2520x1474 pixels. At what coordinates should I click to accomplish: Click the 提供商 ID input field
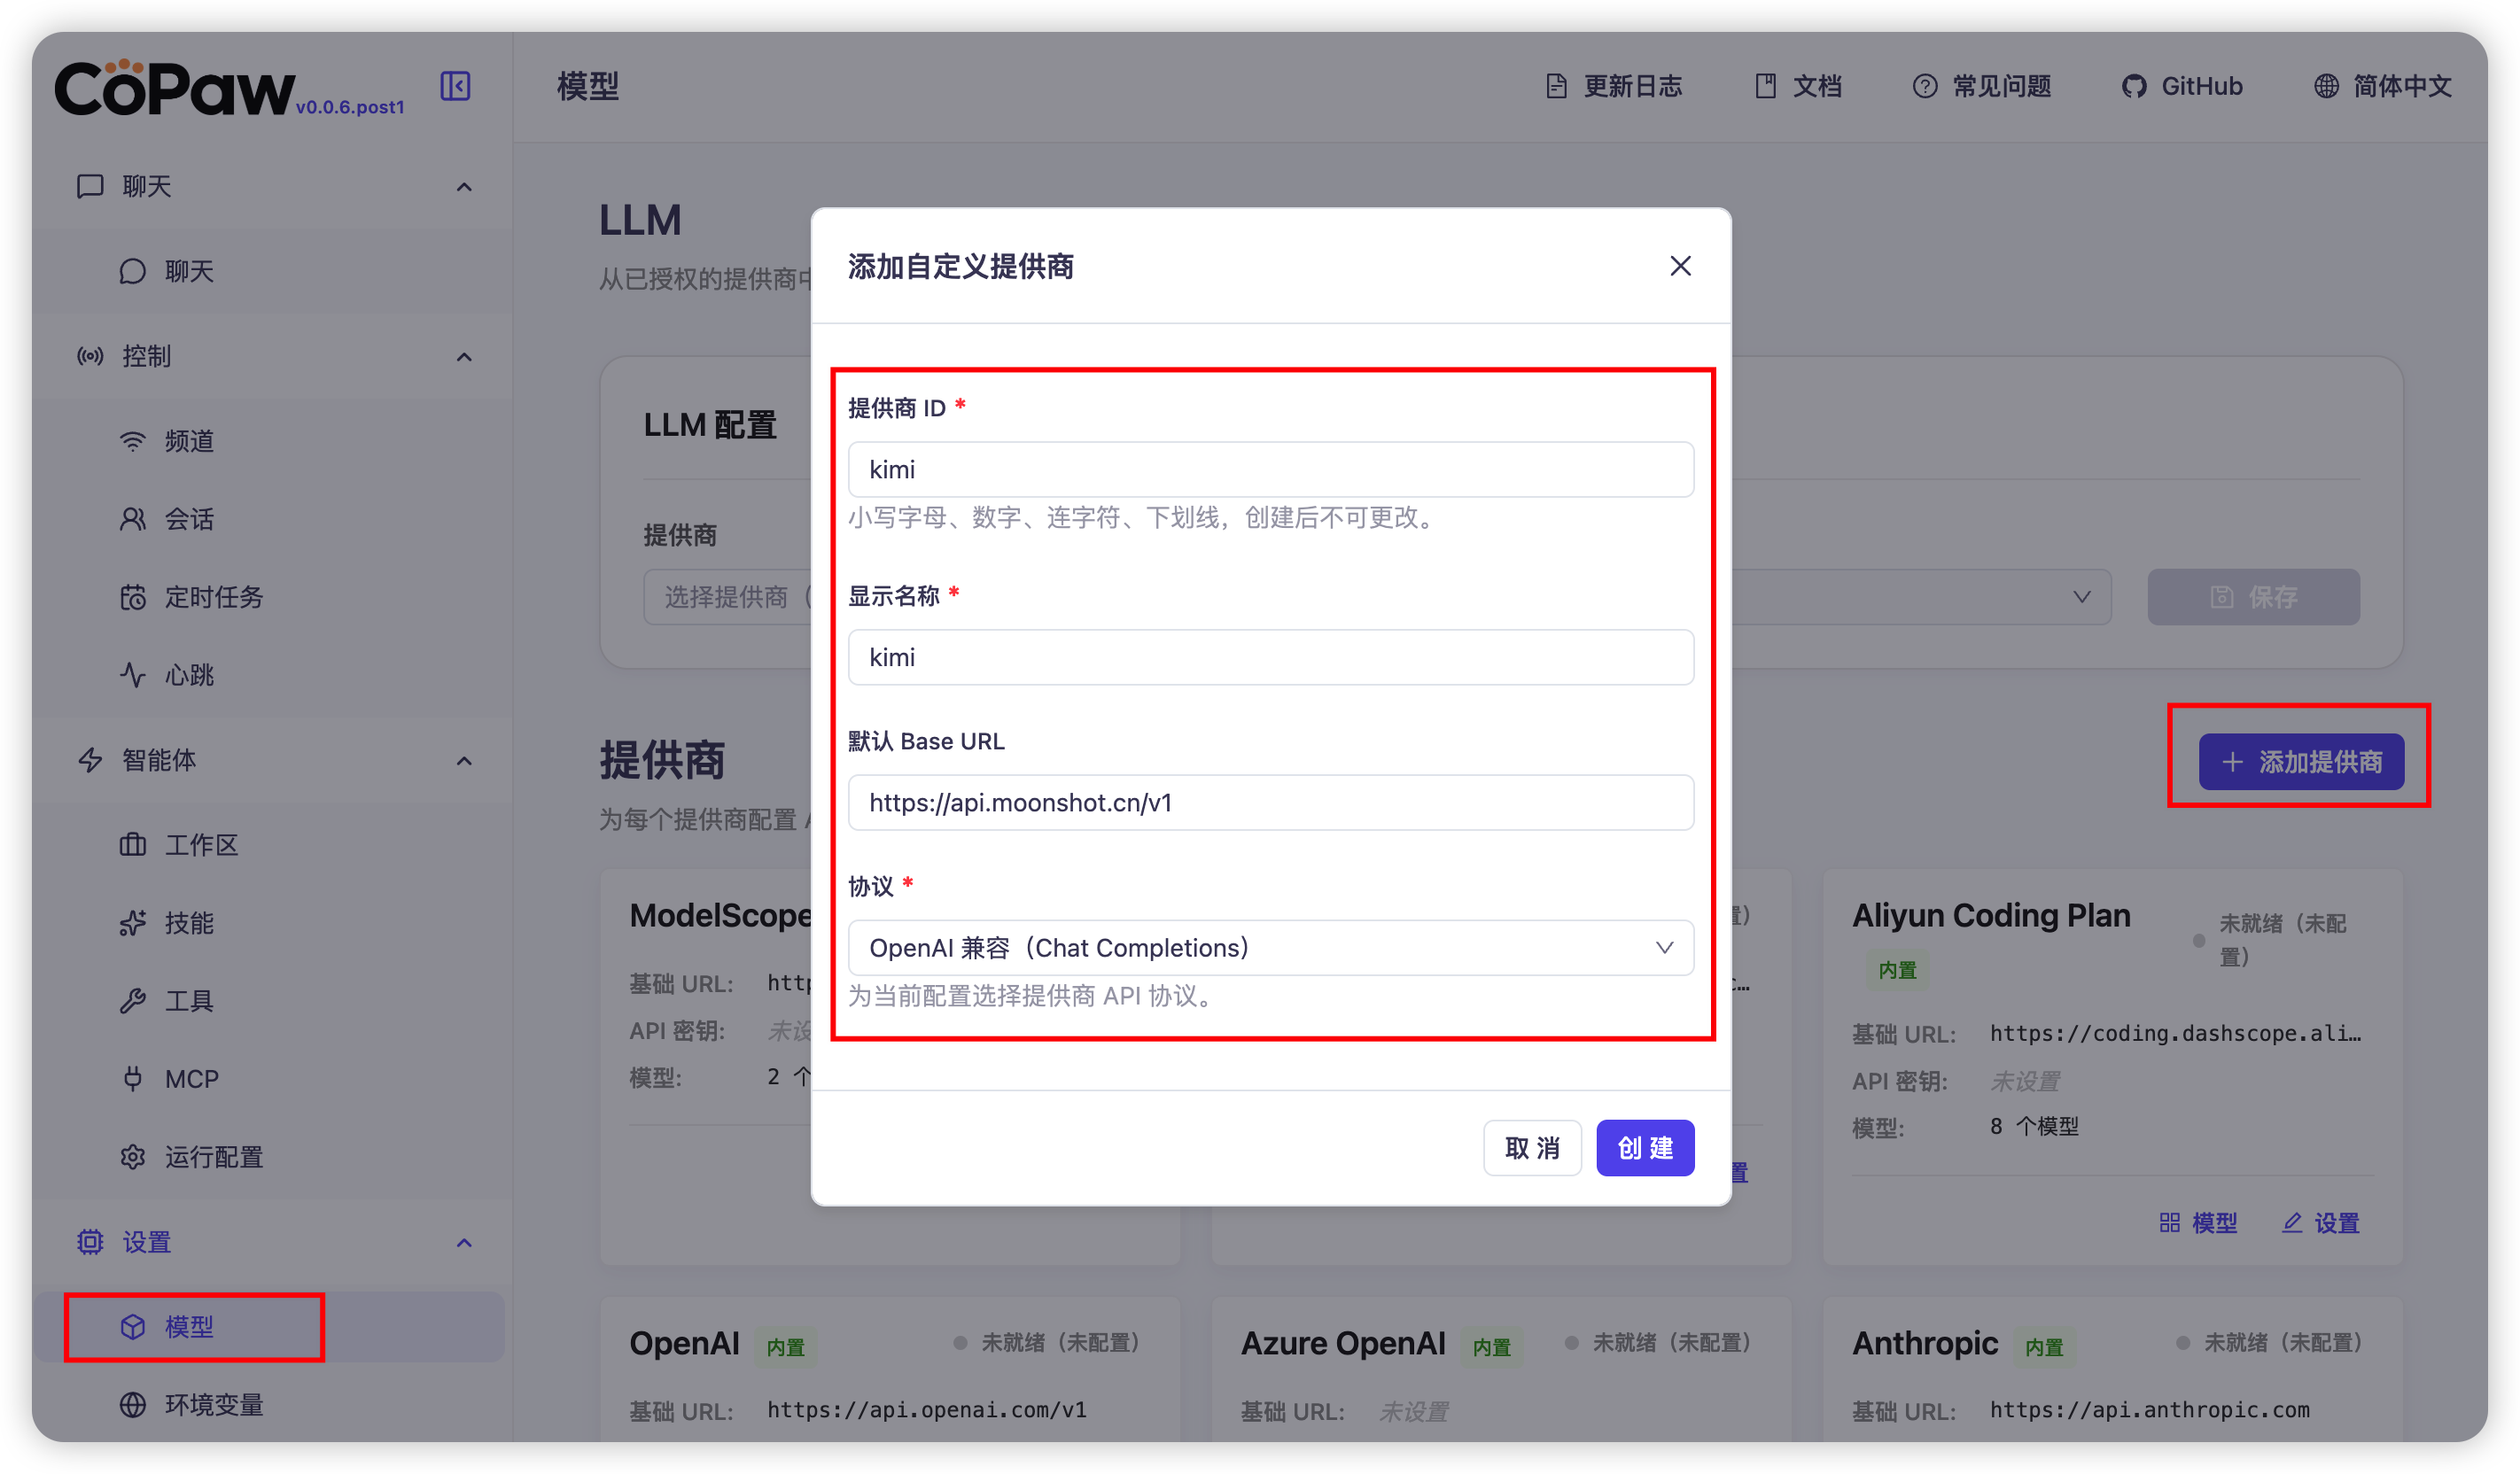coord(1270,469)
